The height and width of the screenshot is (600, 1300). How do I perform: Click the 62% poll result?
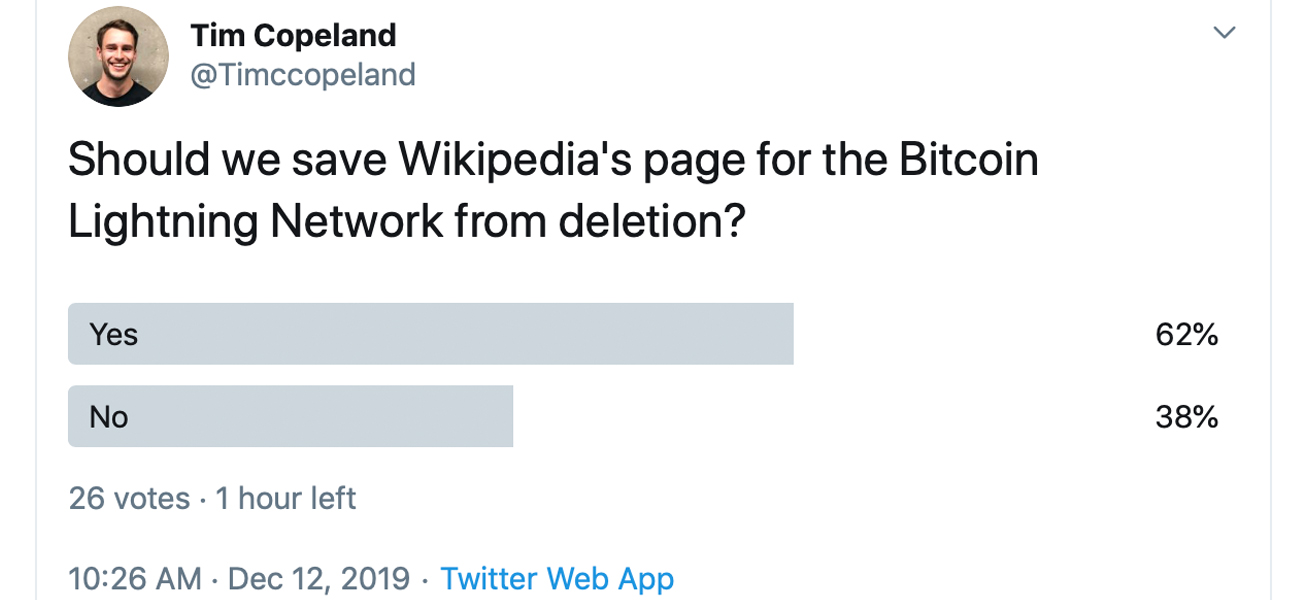click(x=1186, y=335)
